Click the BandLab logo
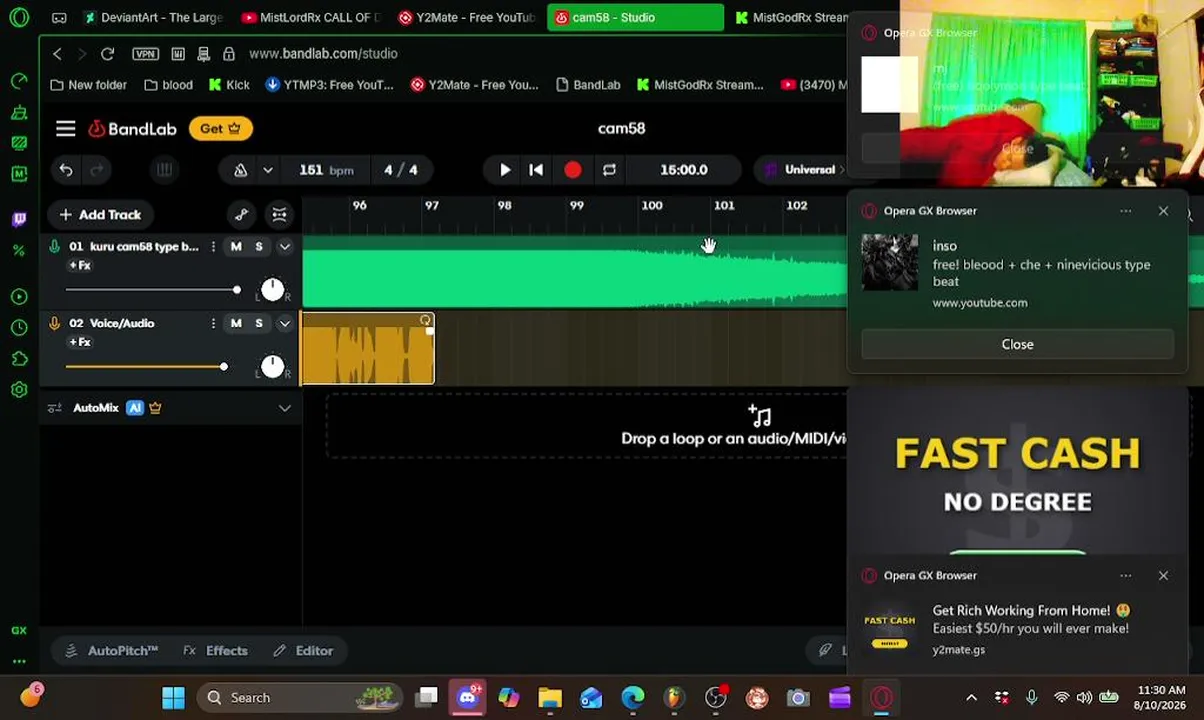This screenshot has width=1204, height=720. (132, 128)
